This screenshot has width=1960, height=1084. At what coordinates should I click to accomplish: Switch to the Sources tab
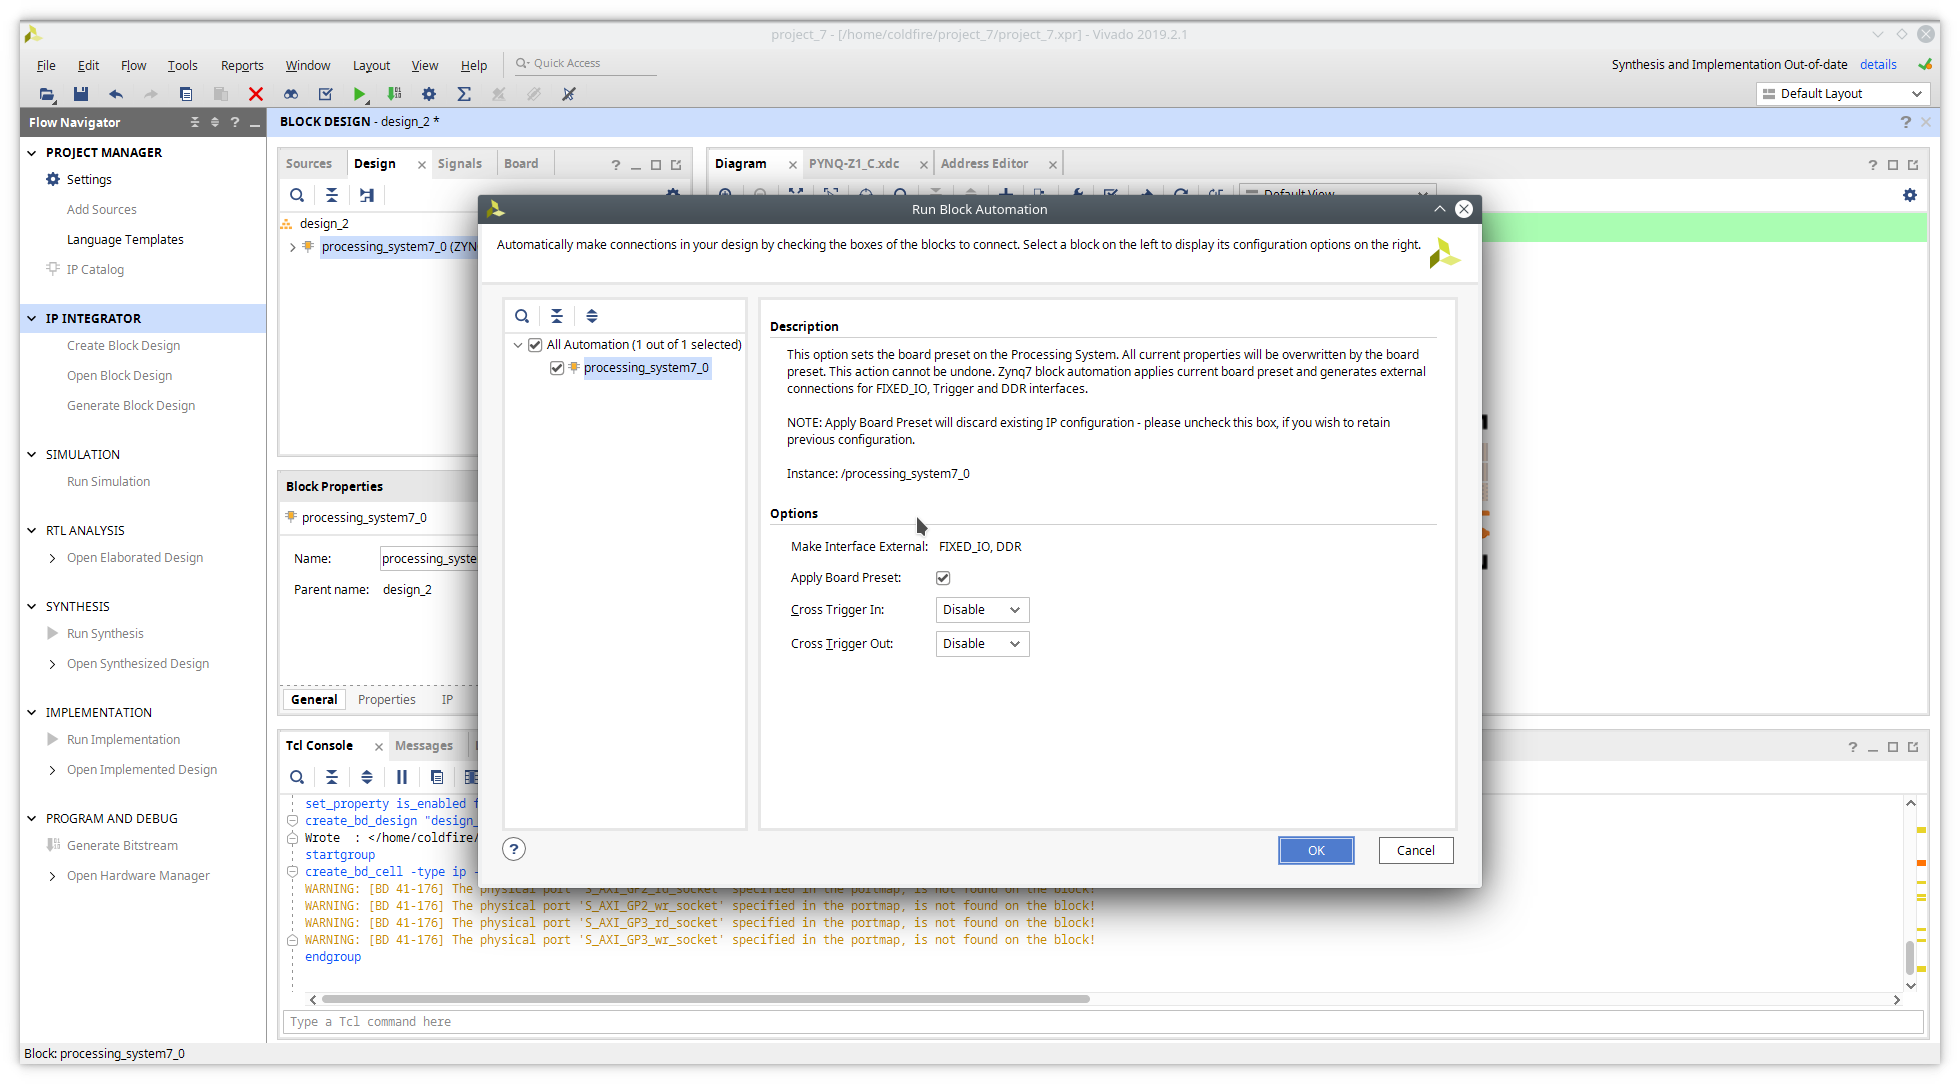(308, 164)
